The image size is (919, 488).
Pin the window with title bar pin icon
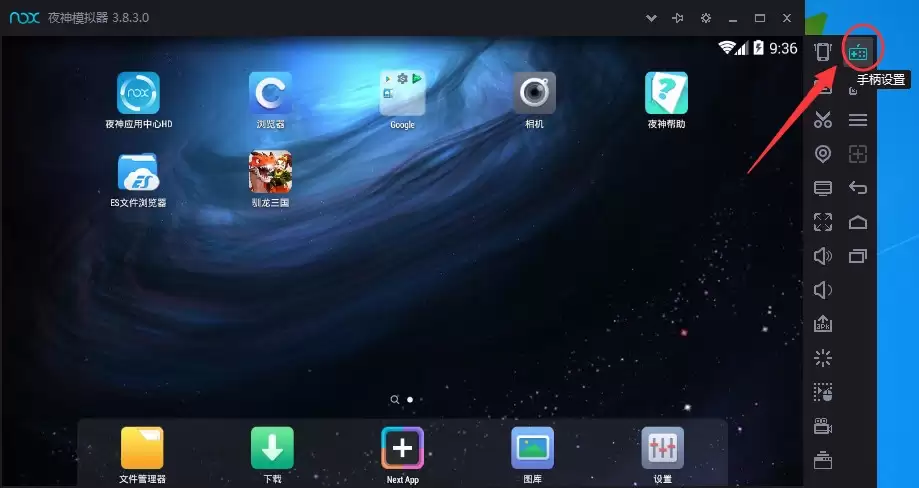[x=678, y=18]
